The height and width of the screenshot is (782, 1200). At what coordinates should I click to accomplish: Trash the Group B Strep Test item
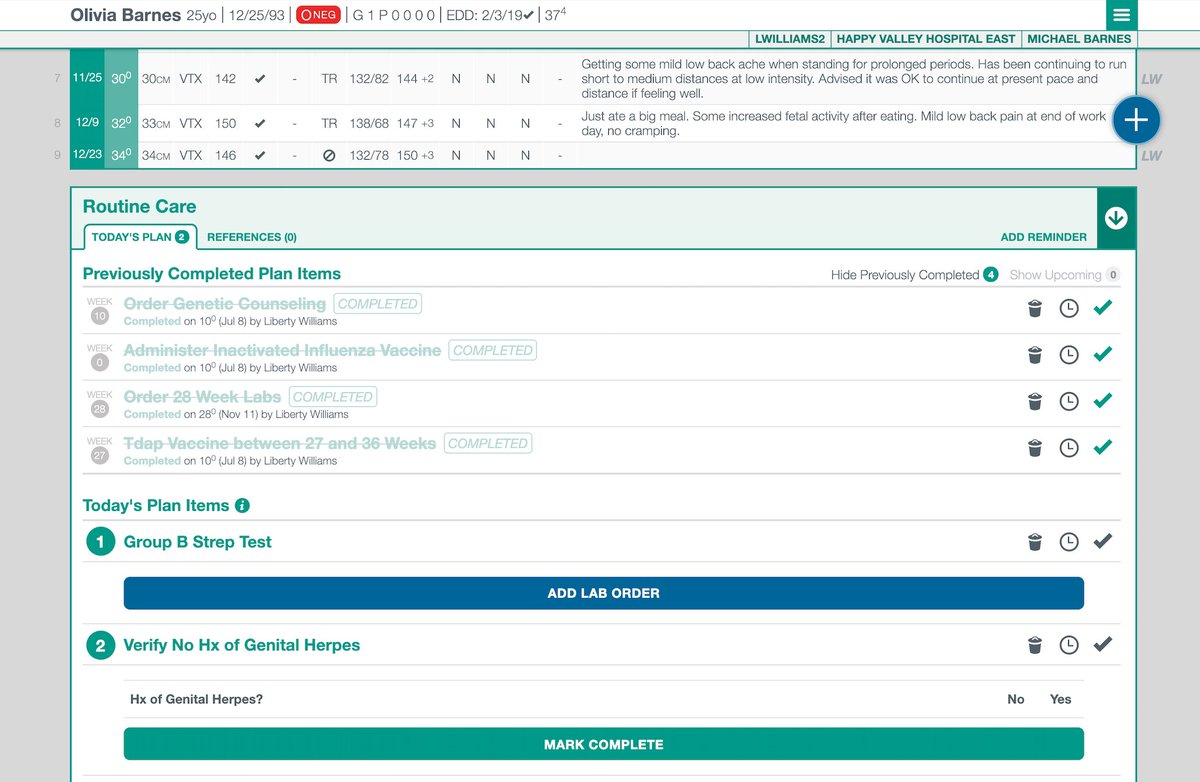click(1035, 542)
